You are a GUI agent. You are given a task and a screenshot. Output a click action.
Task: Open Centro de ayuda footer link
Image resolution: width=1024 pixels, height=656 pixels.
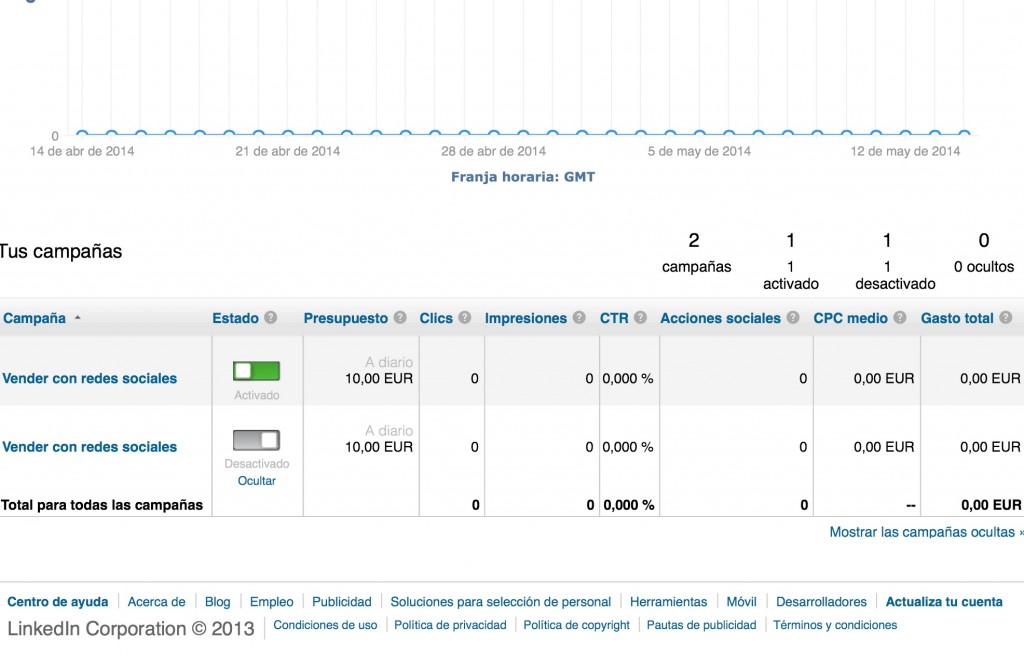coord(57,602)
